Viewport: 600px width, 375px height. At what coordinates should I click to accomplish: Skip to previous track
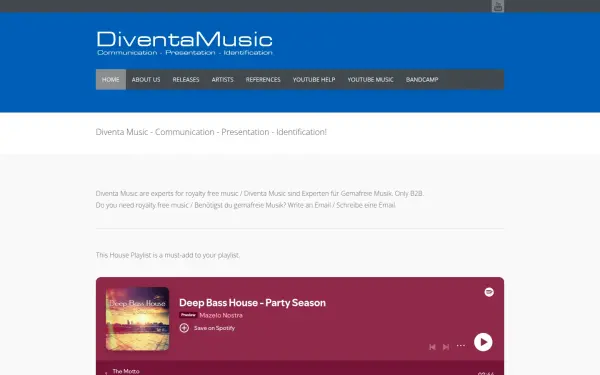[432, 347]
